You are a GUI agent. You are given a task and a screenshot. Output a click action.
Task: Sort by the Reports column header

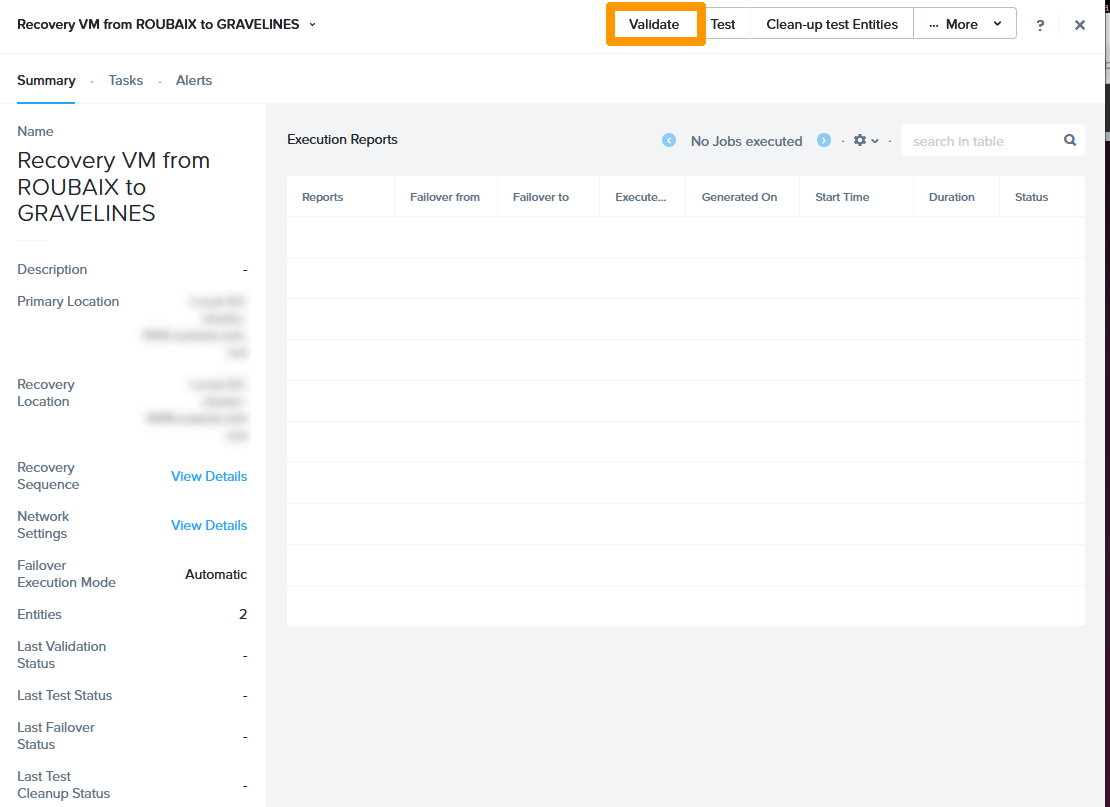323,197
